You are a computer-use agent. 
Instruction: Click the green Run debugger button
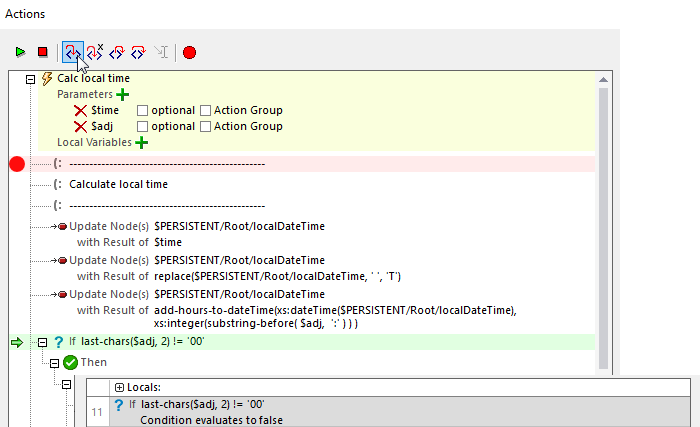pyautogui.click(x=20, y=52)
